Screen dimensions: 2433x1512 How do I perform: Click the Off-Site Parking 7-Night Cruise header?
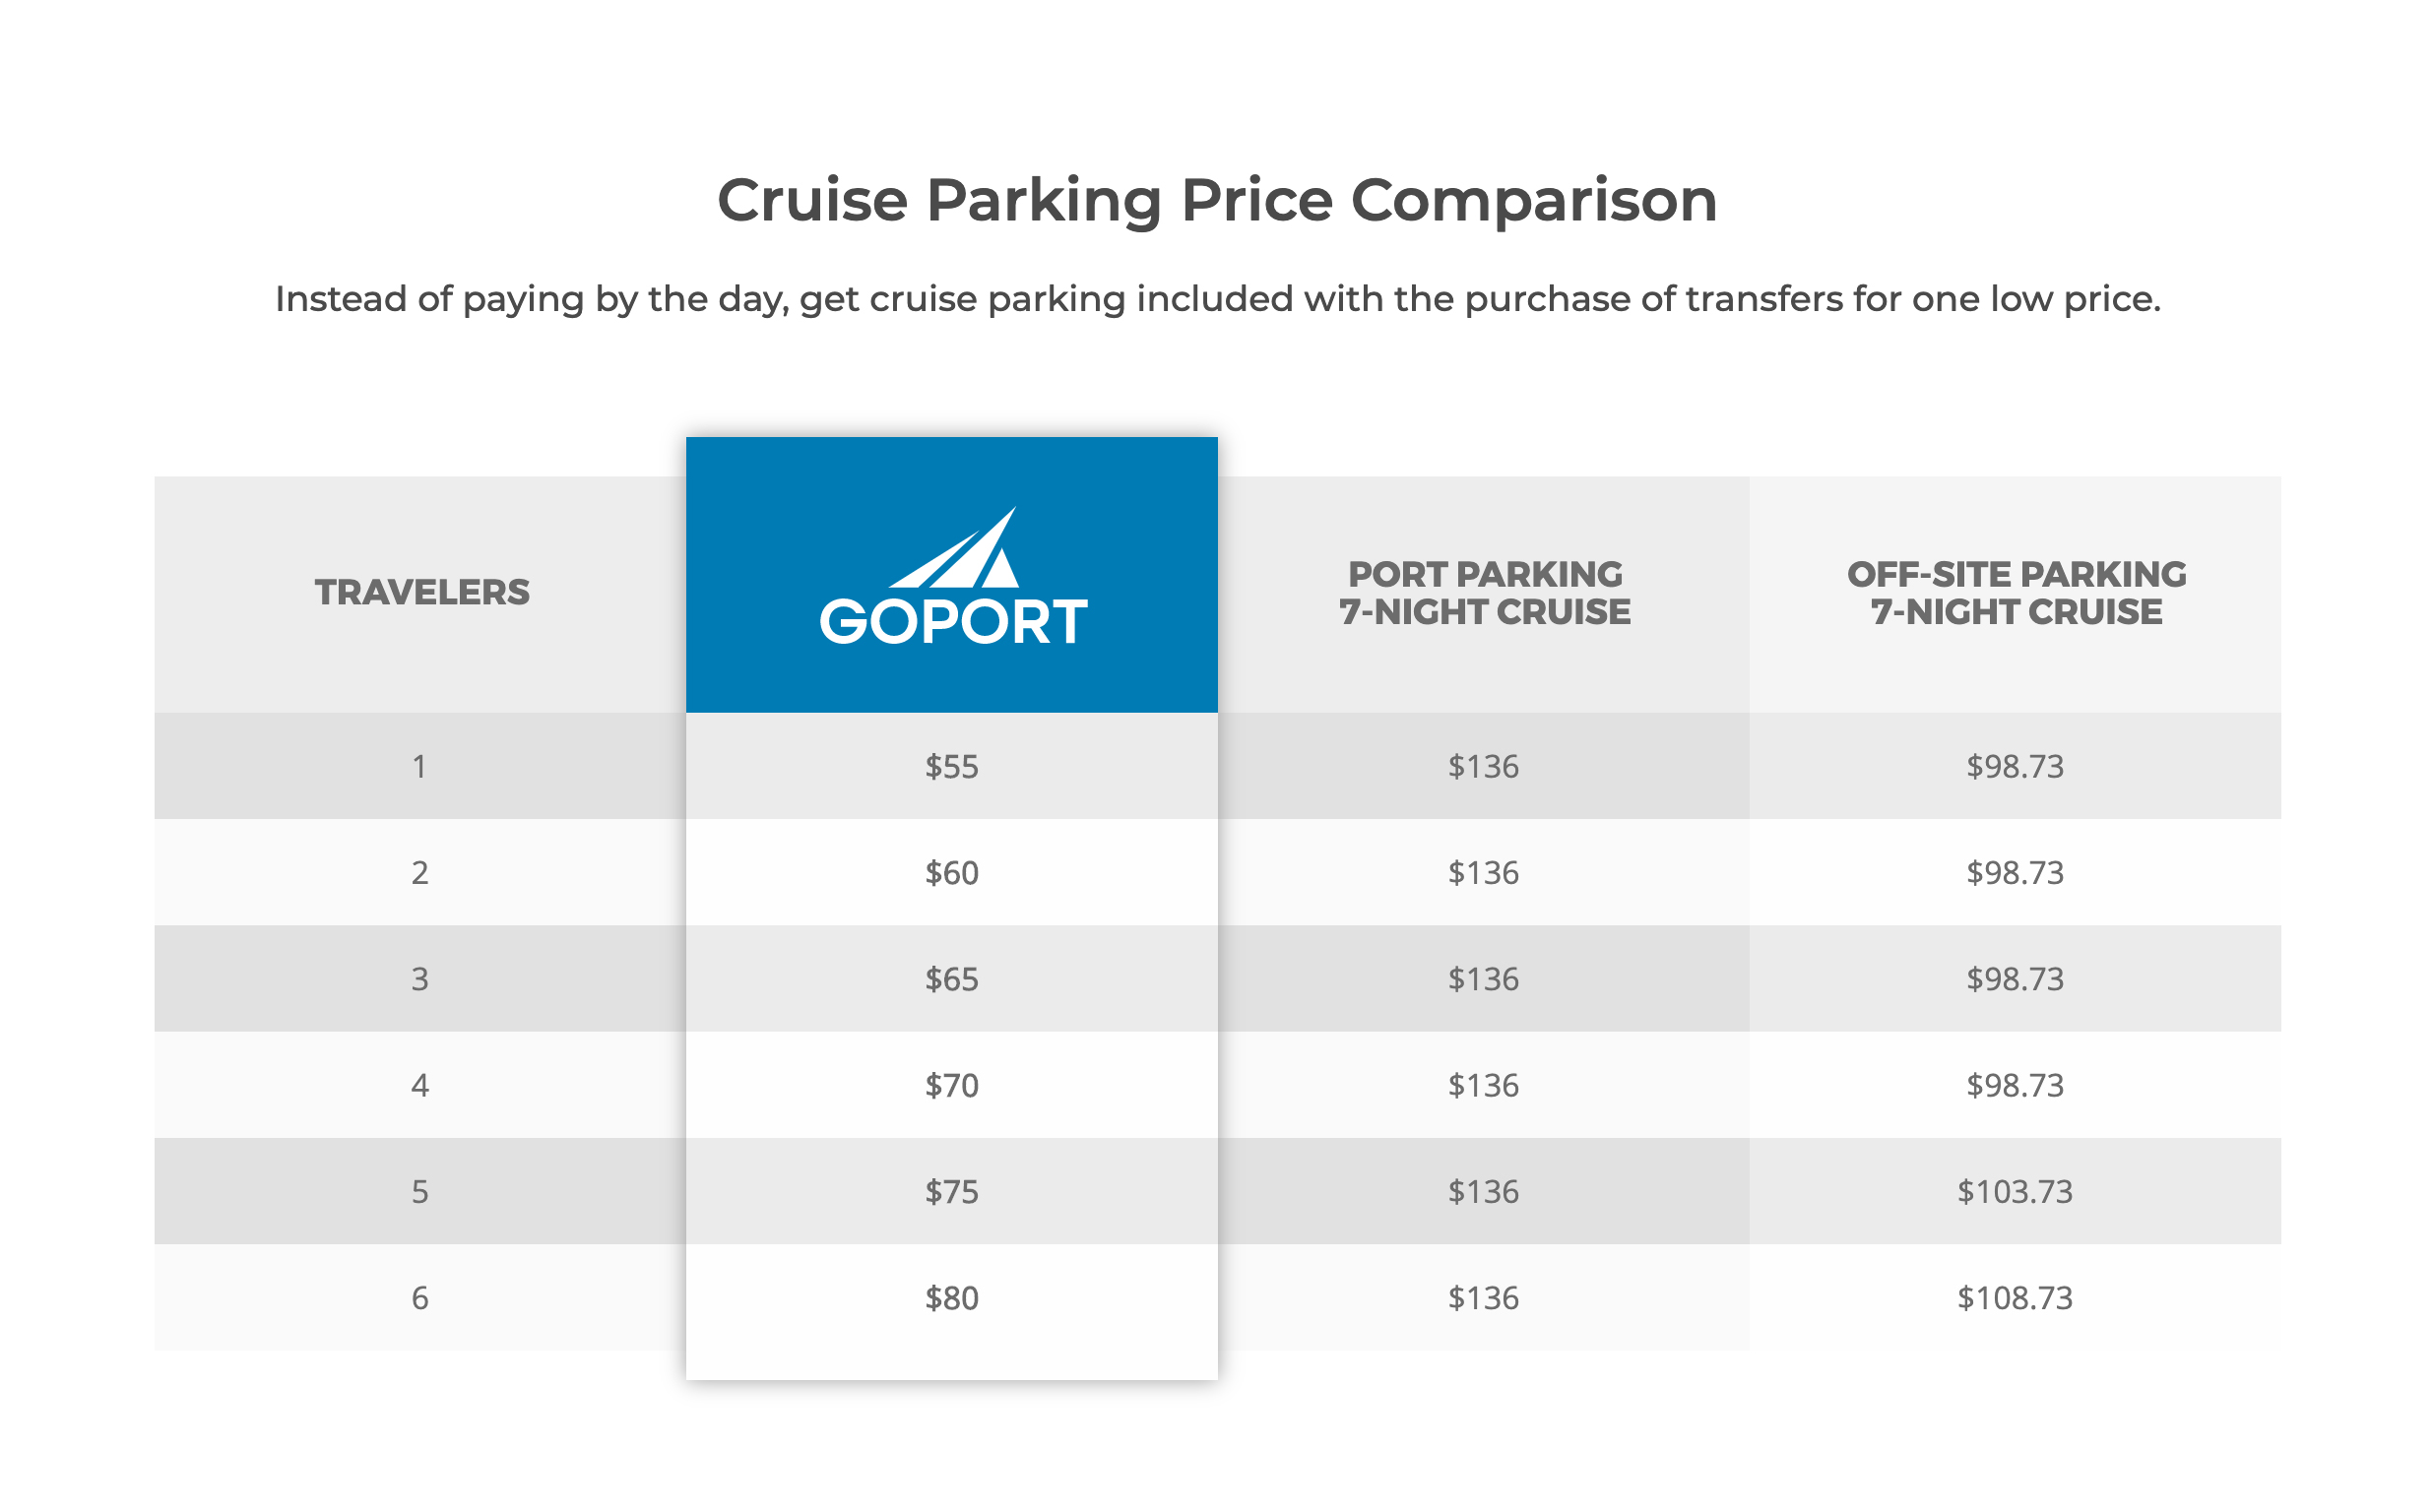(x=2015, y=592)
